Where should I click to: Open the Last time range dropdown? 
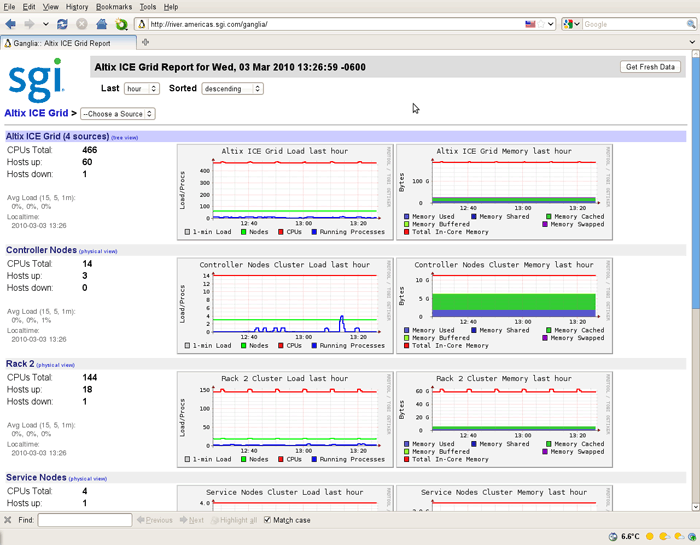pos(142,88)
